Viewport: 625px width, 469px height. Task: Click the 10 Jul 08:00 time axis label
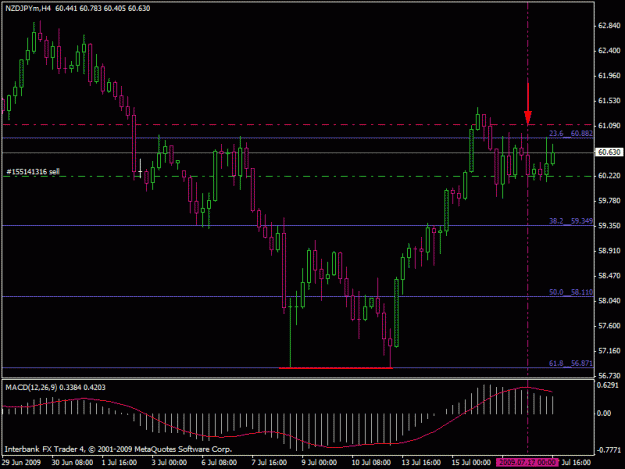click(371, 463)
